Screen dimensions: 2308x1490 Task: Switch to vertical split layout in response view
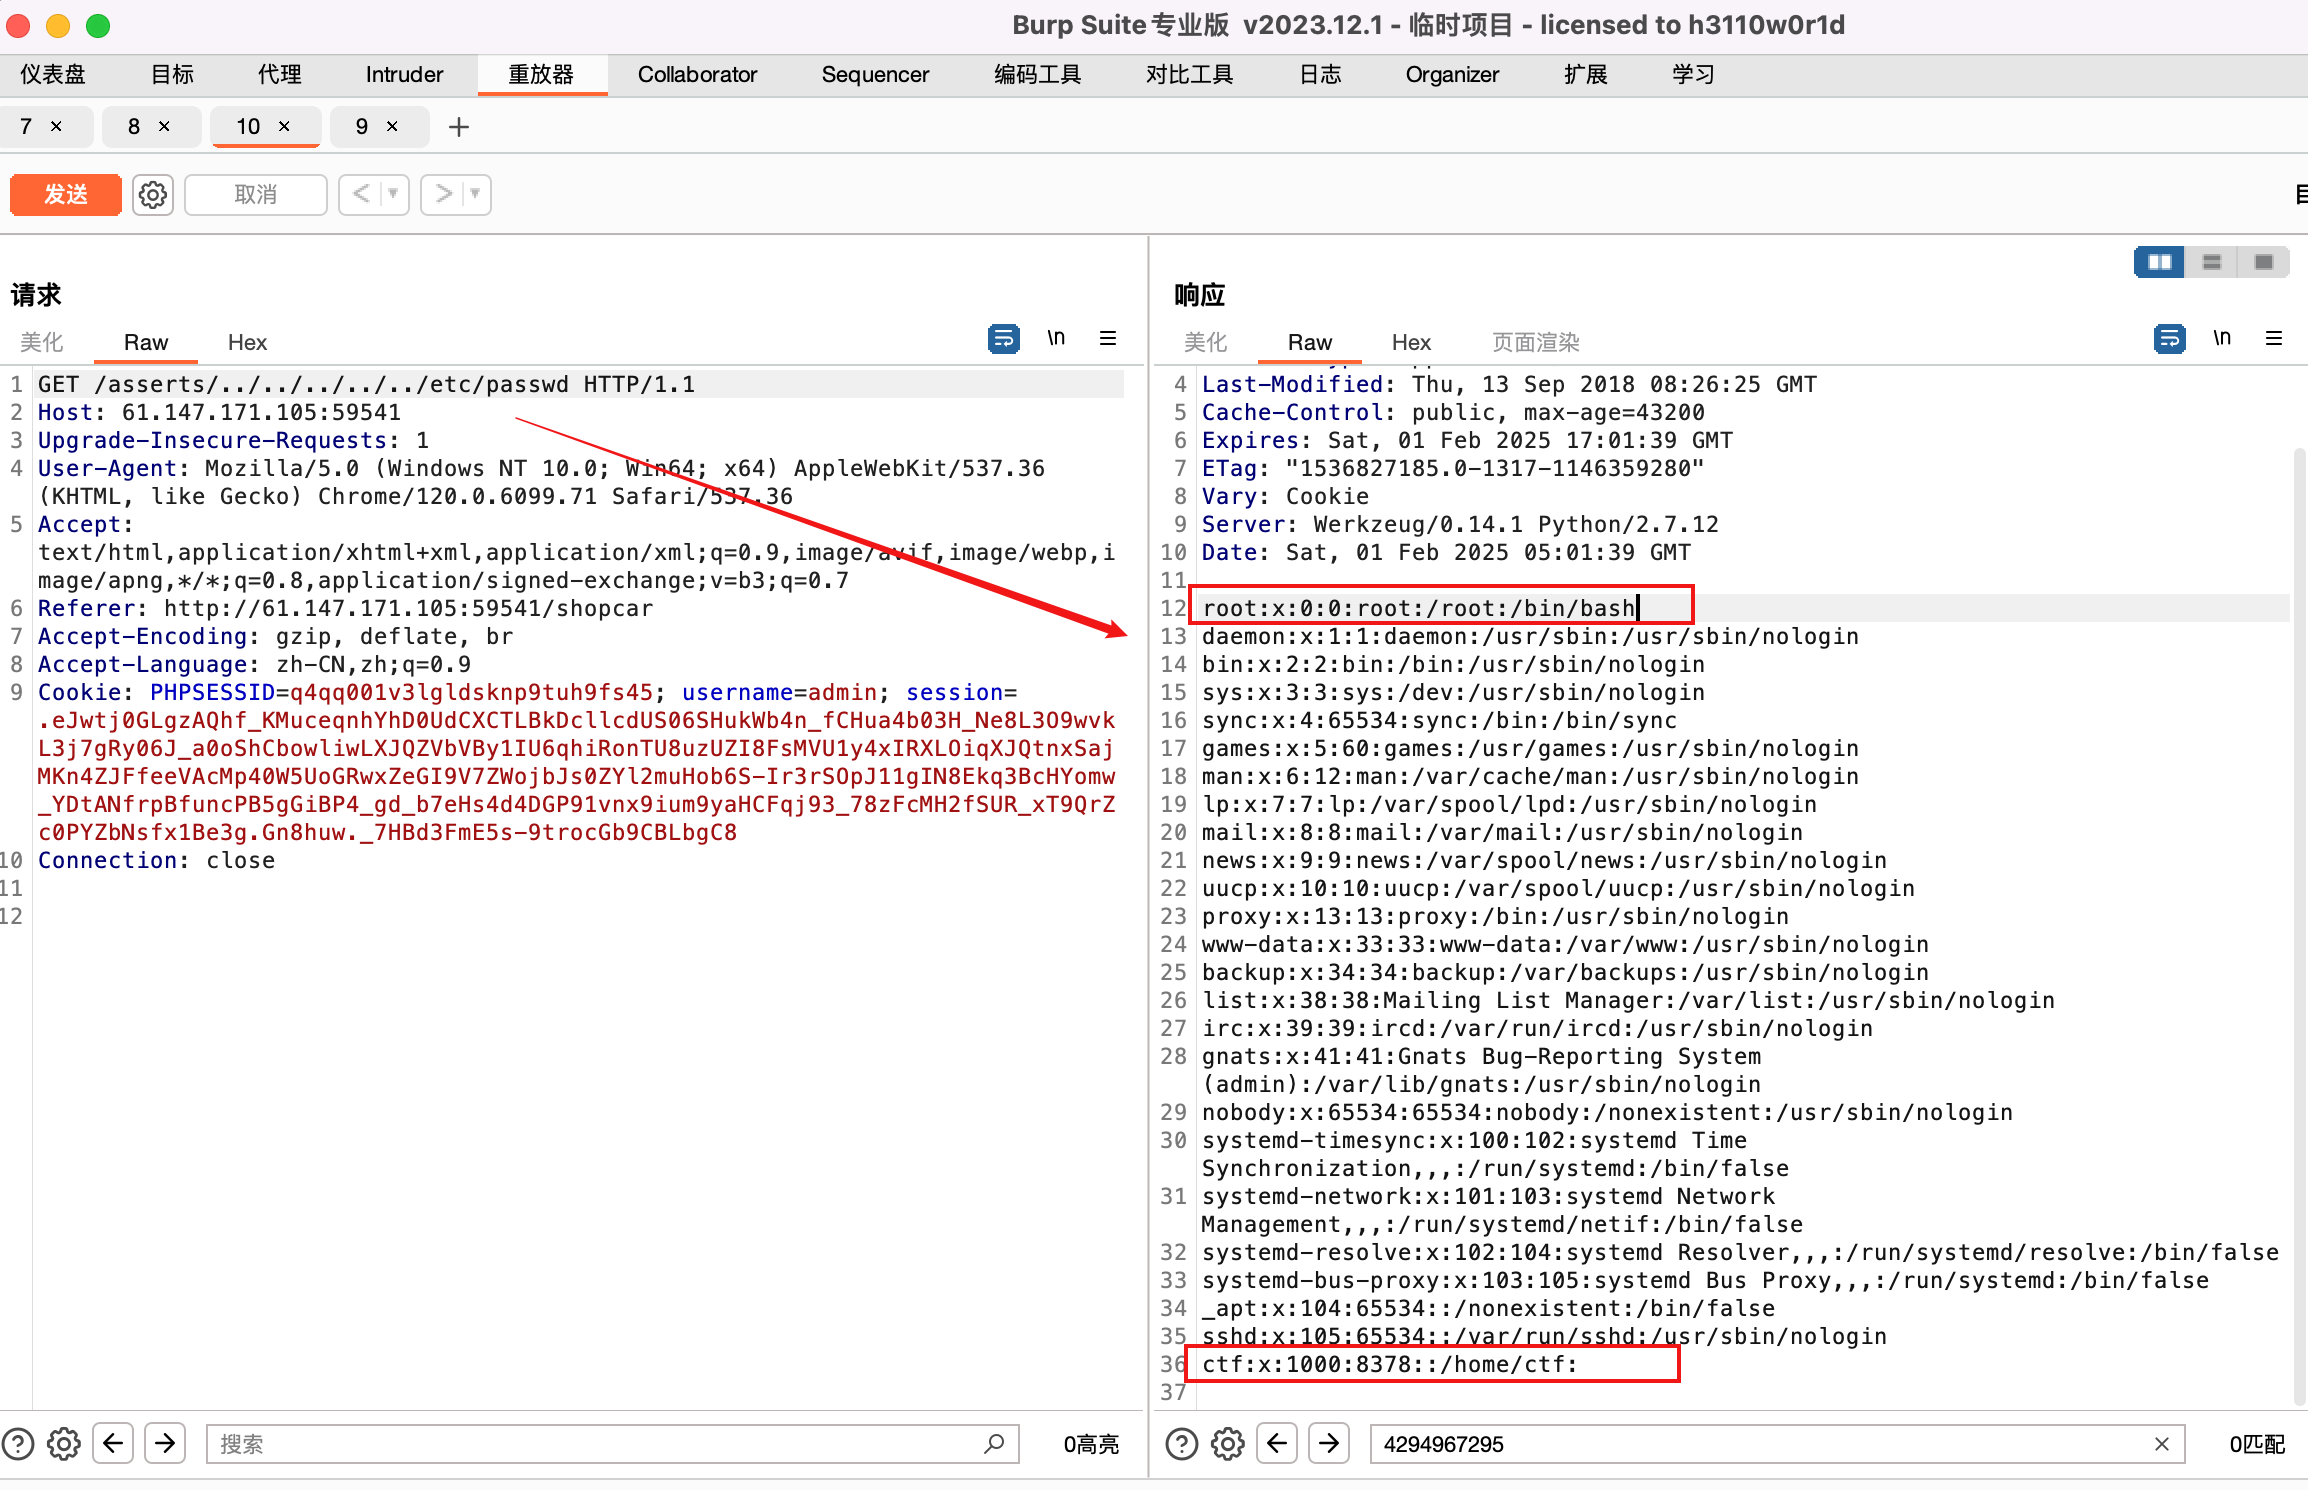click(2159, 261)
